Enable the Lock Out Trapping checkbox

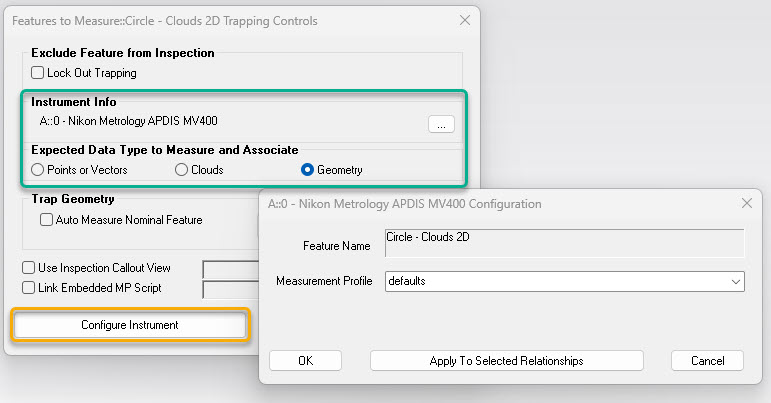tap(37, 73)
